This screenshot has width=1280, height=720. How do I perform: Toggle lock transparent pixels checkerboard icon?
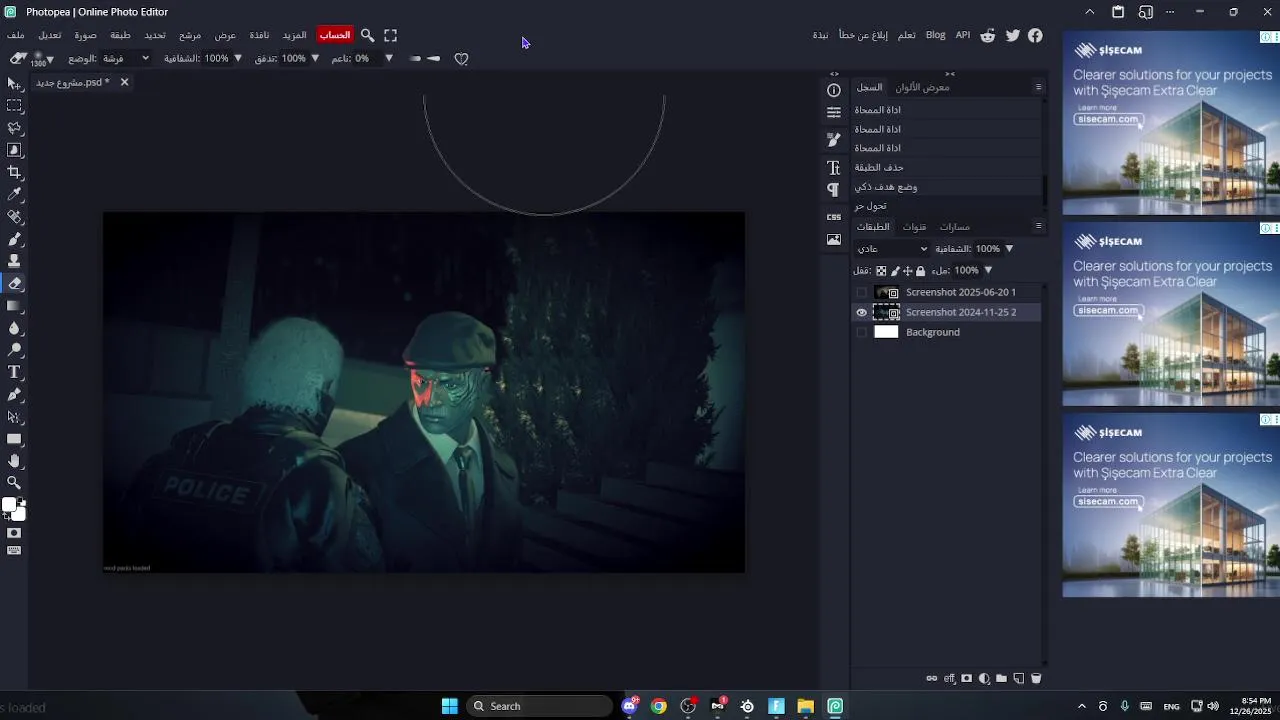pos(881,271)
